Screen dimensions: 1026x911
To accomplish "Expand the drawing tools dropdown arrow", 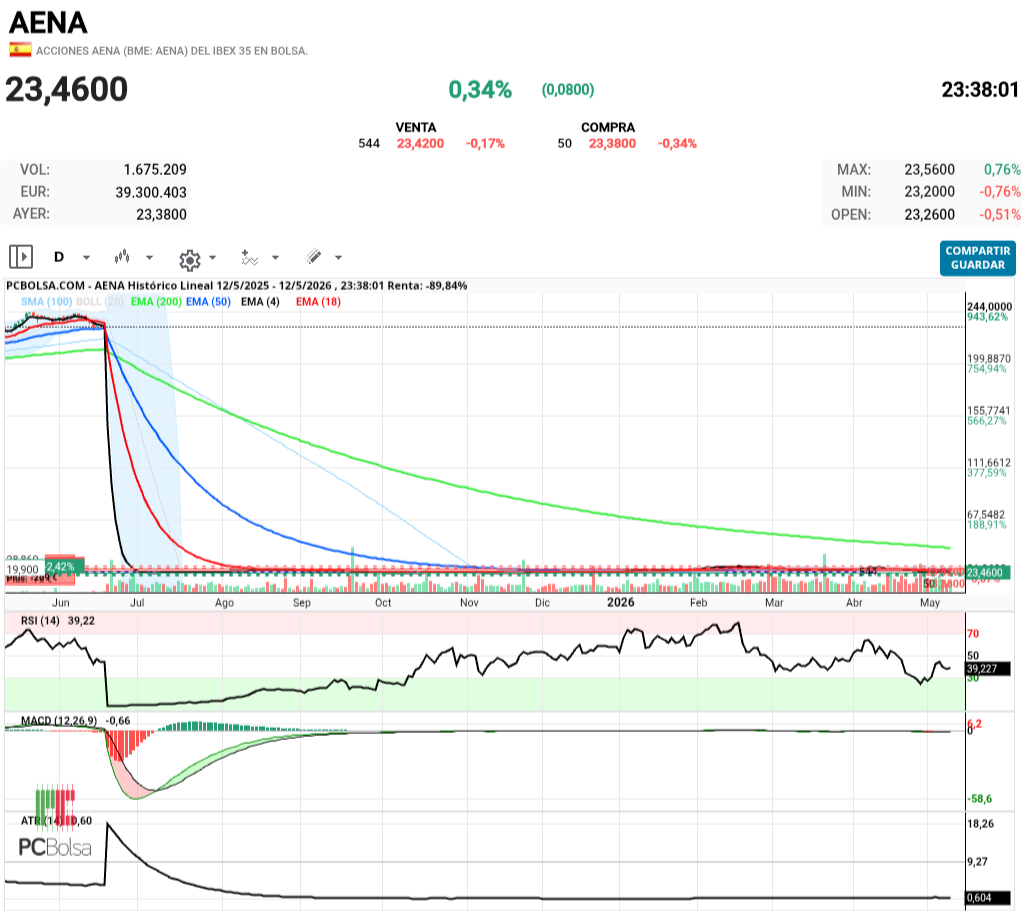I will [338, 258].
